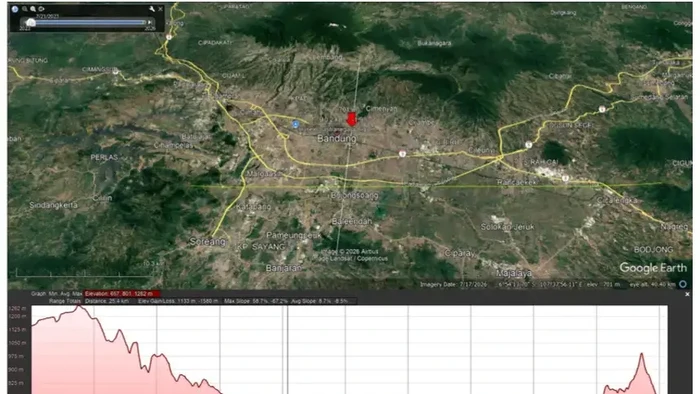Close the historical imagery time slider

[x=161, y=9]
